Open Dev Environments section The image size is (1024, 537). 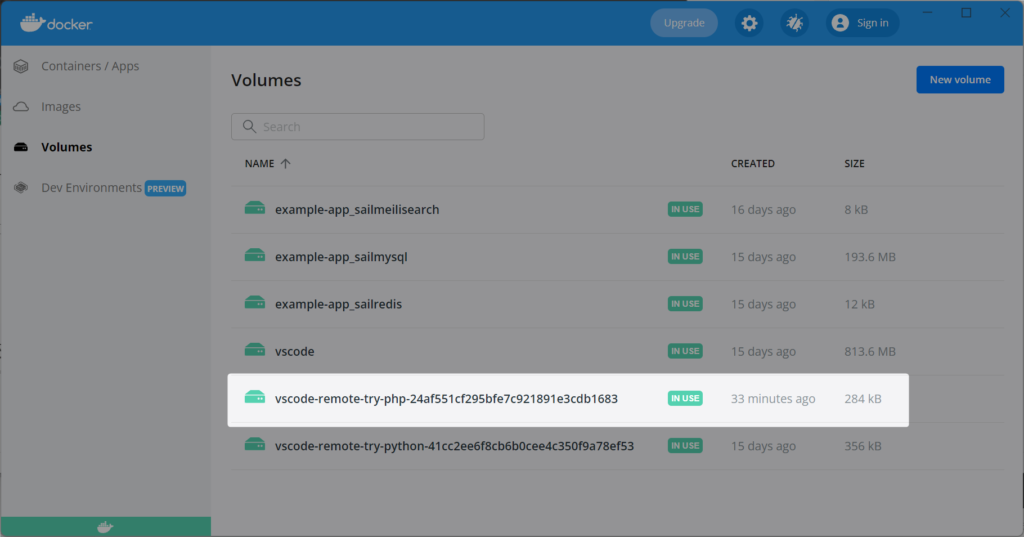(x=91, y=187)
